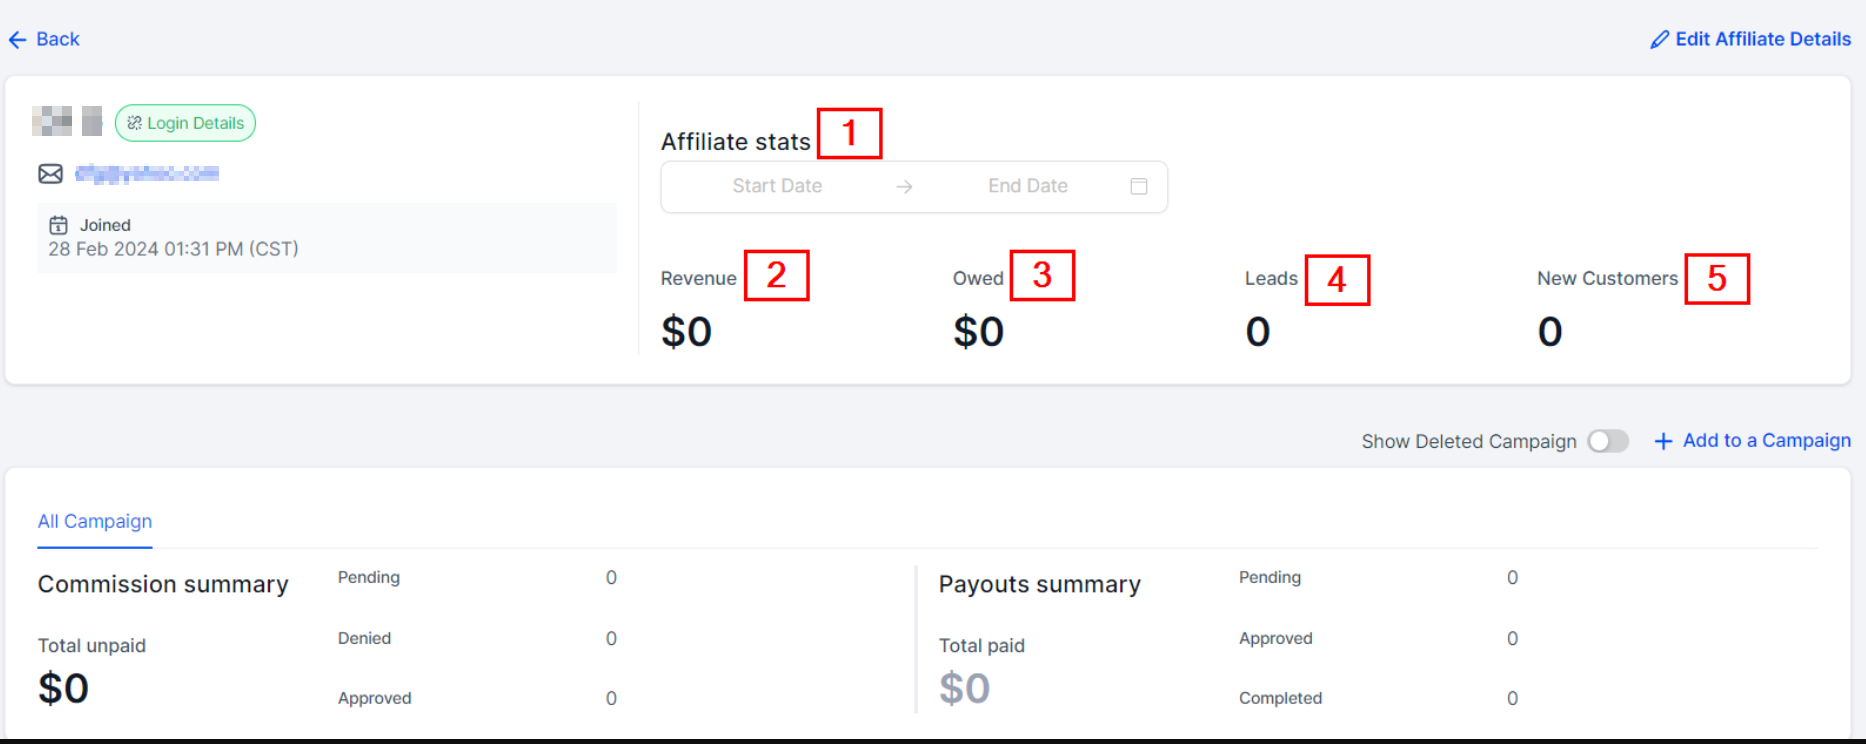The image size is (1866, 744).
Task: Click the arrow between start and end dates
Action: click(904, 187)
